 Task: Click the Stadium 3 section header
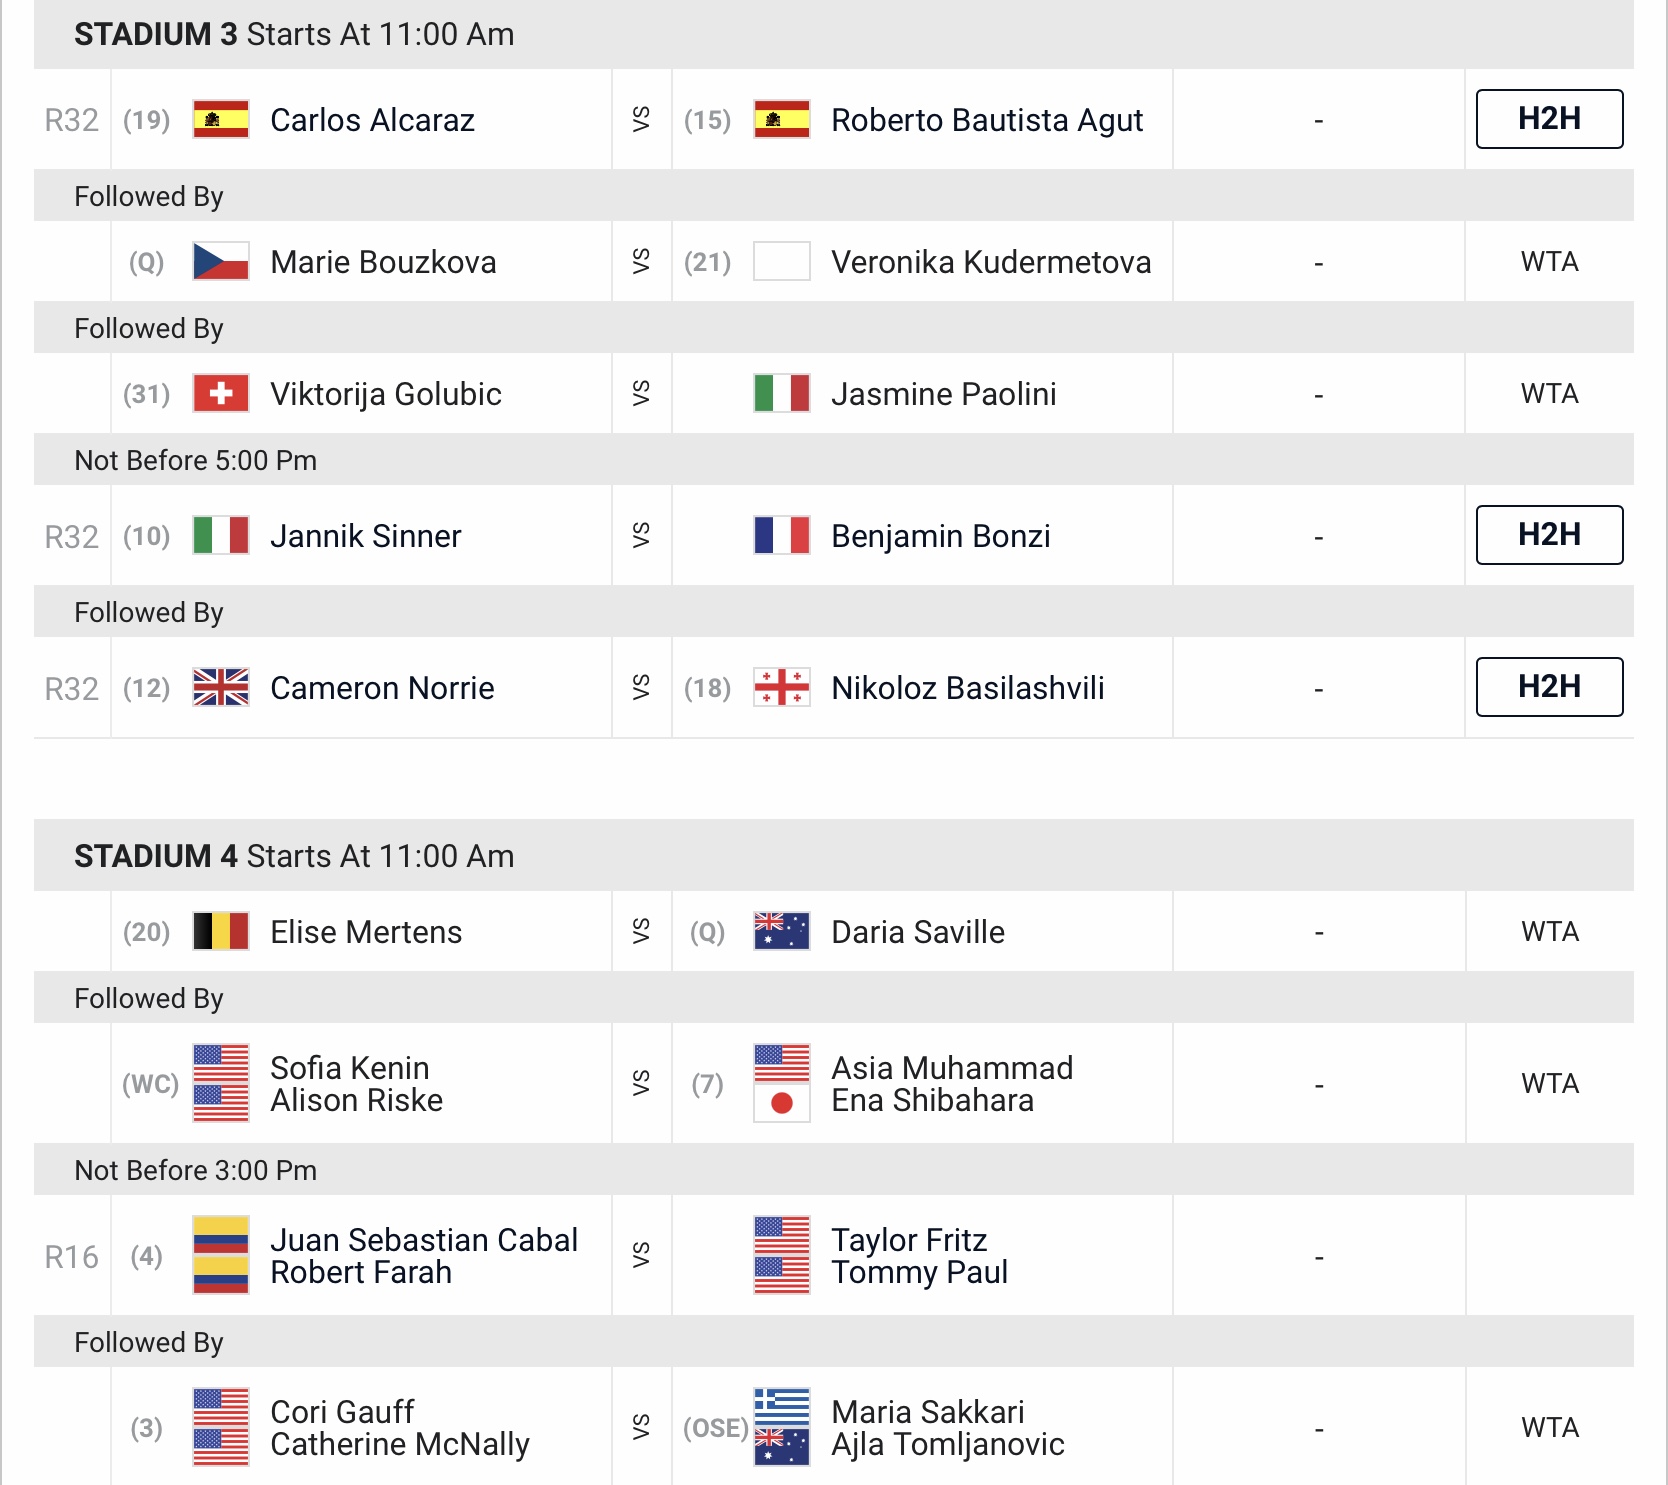click(834, 34)
